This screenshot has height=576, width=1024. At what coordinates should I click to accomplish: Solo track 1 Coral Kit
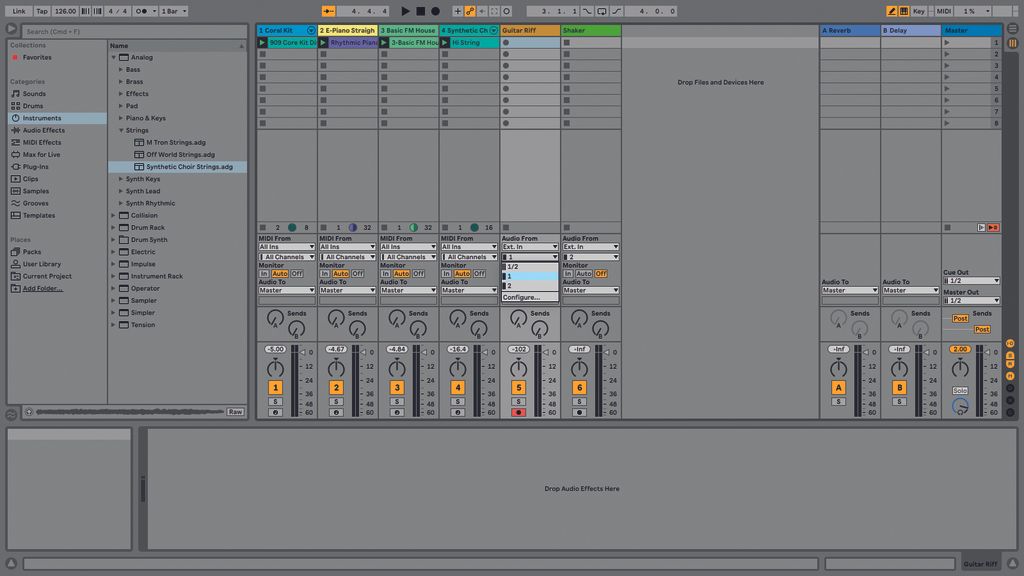coord(276,399)
